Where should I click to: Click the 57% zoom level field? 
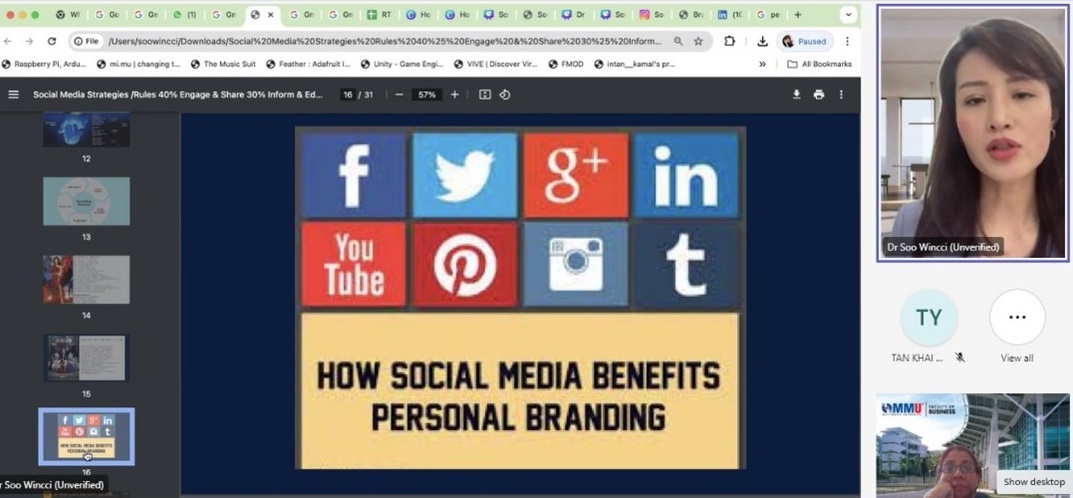(426, 94)
